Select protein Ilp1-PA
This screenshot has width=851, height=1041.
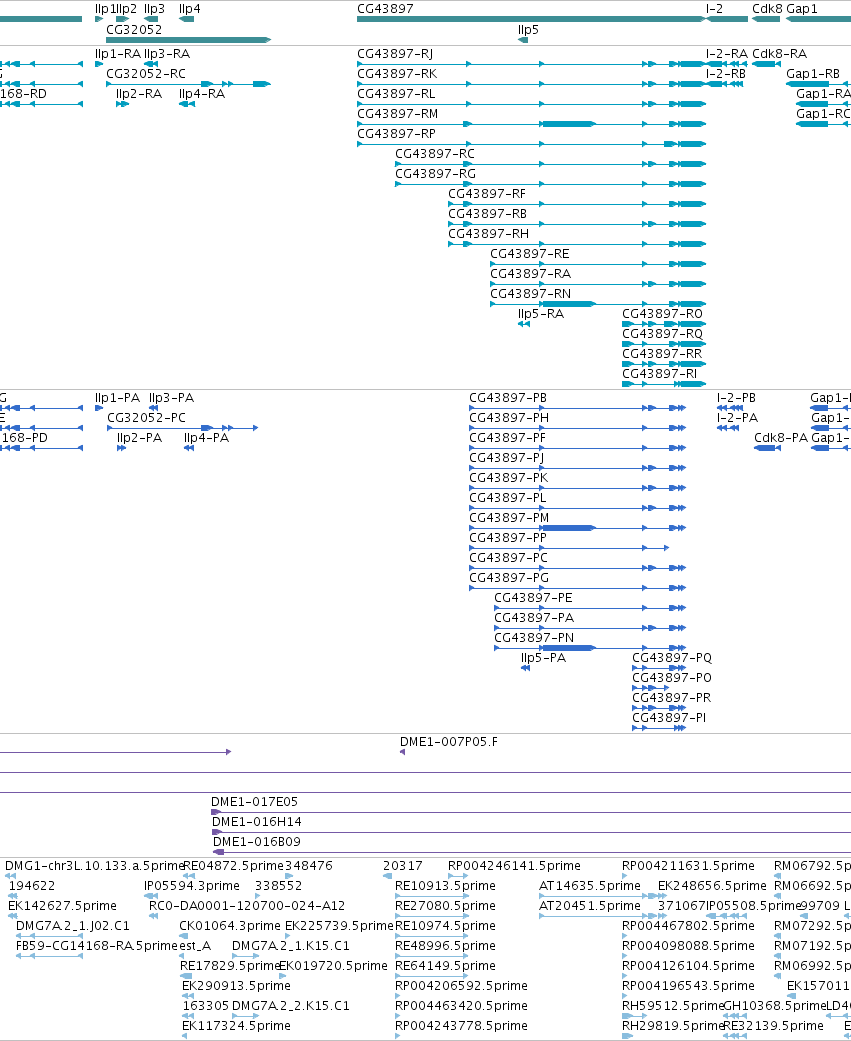117,397
